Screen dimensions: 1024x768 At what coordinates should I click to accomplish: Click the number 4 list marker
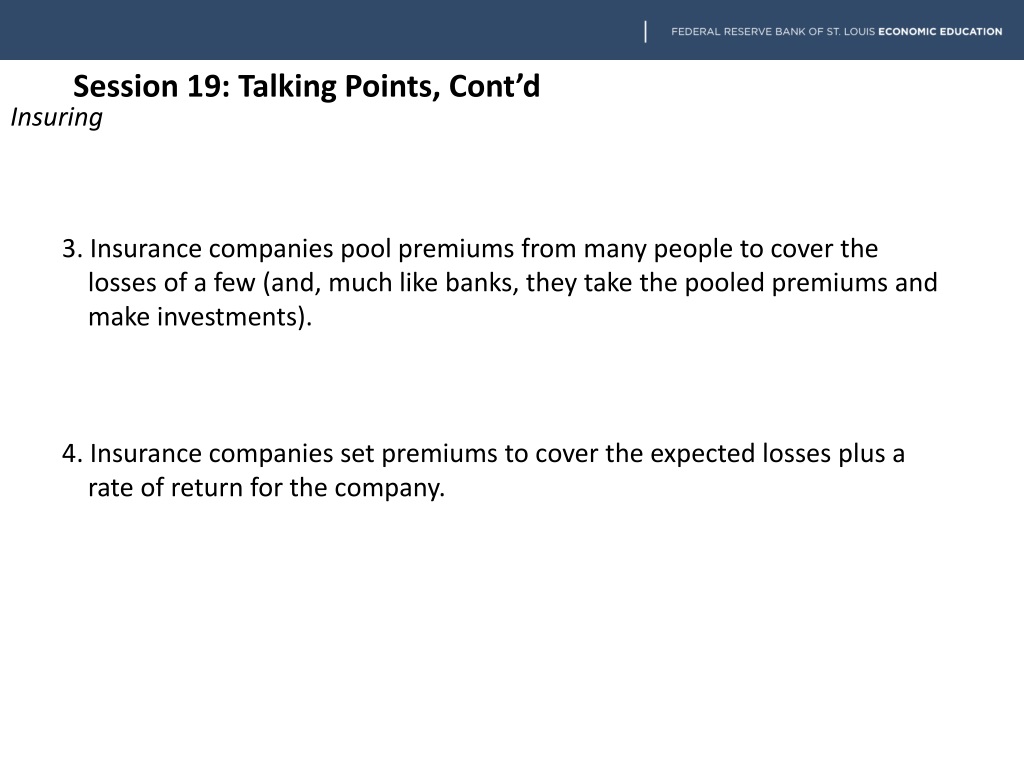click(x=72, y=454)
